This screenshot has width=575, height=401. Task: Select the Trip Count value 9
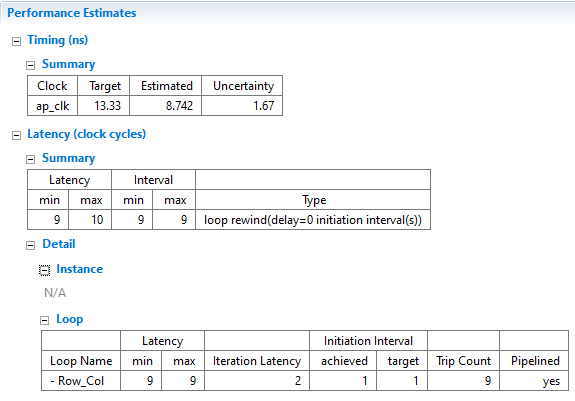click(464, 381)
